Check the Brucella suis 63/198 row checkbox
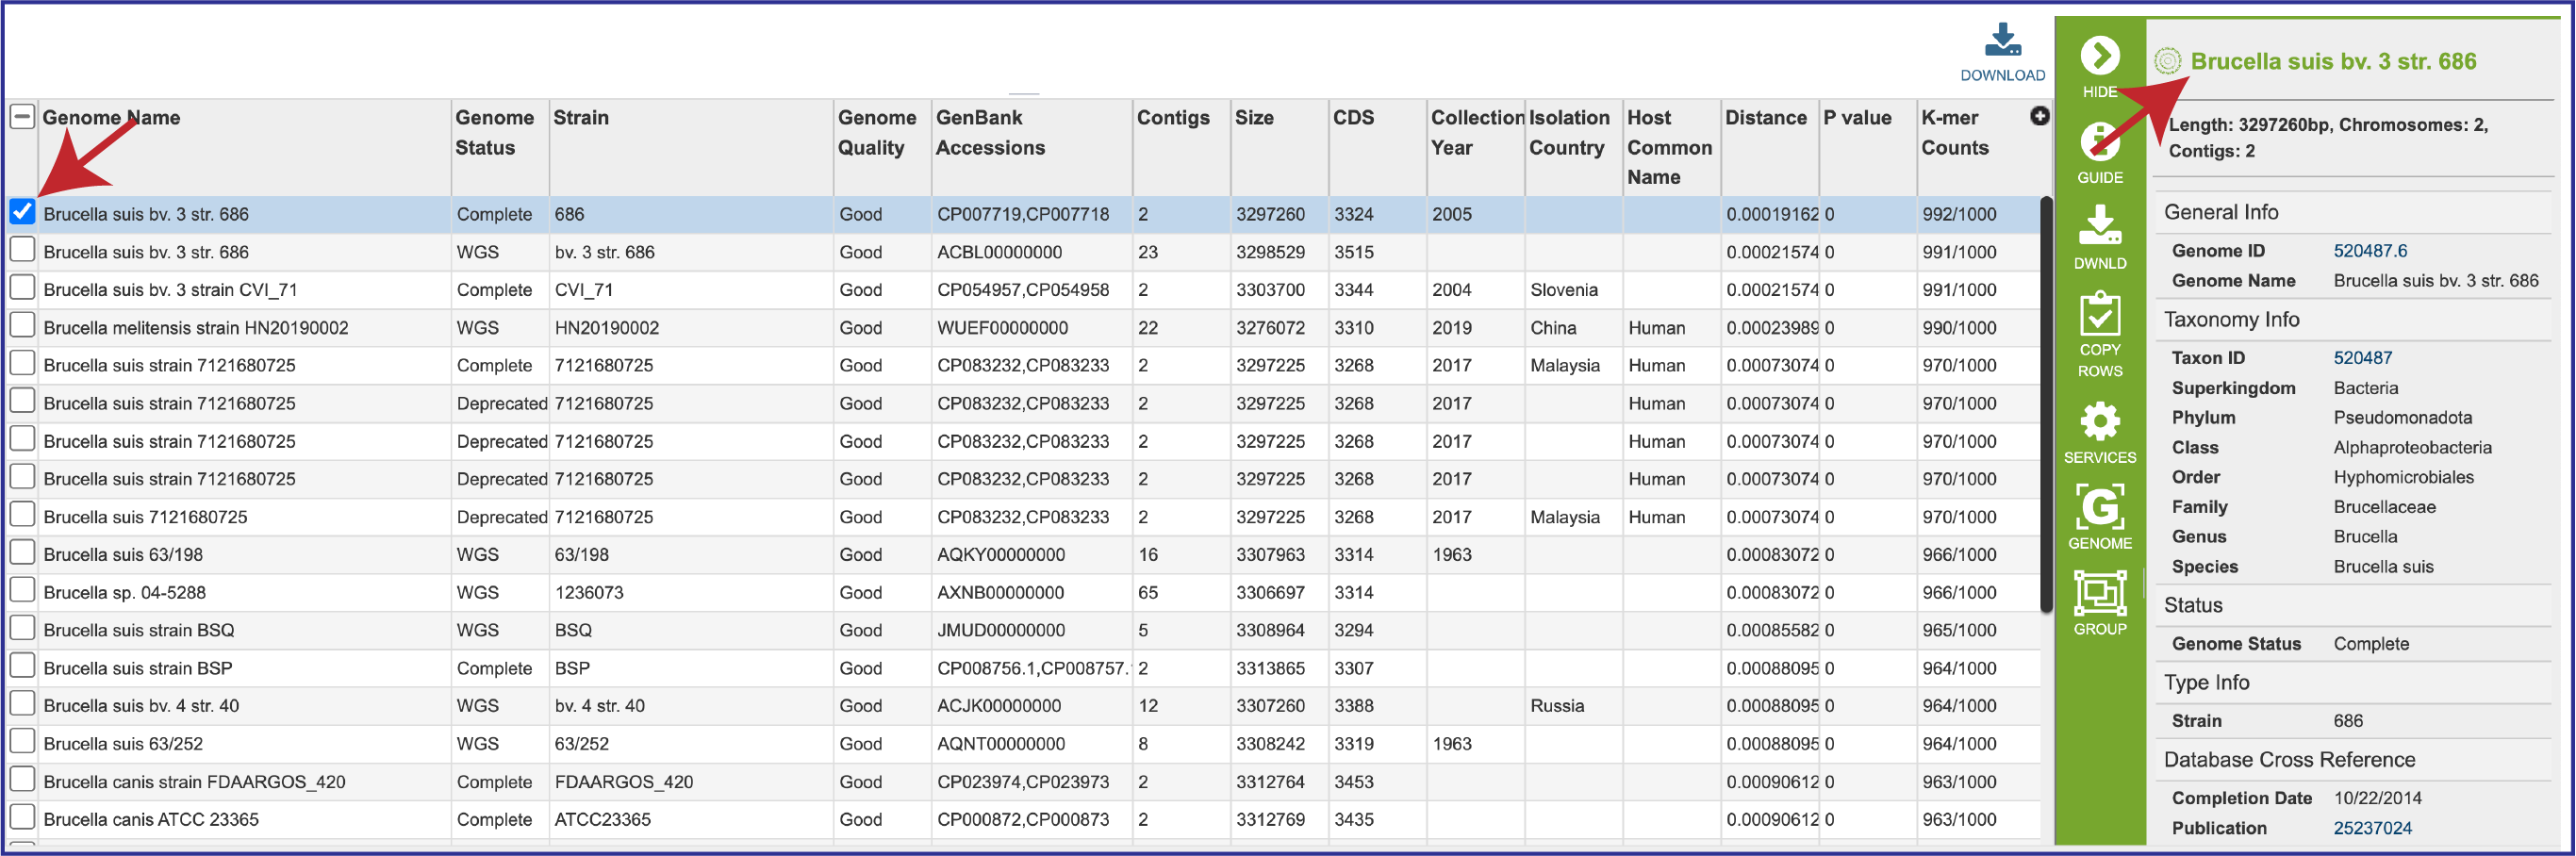Image resolution: width=2576 pixels, height=856 pixels. click(22, 553)
